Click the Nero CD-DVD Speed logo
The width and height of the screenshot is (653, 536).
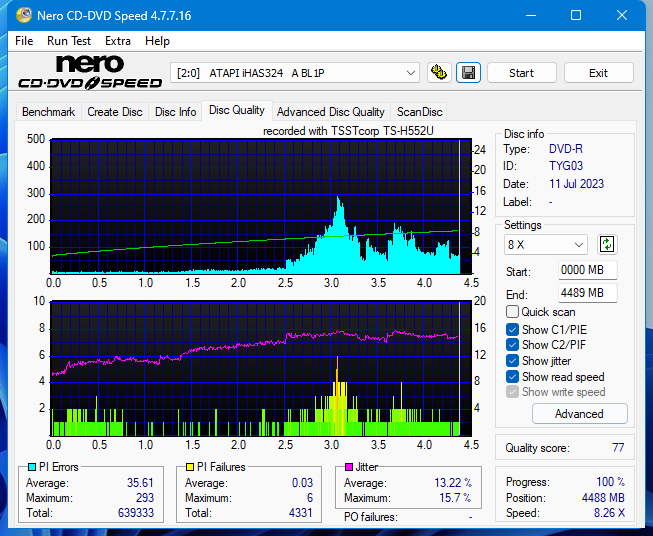coord(90,72)
